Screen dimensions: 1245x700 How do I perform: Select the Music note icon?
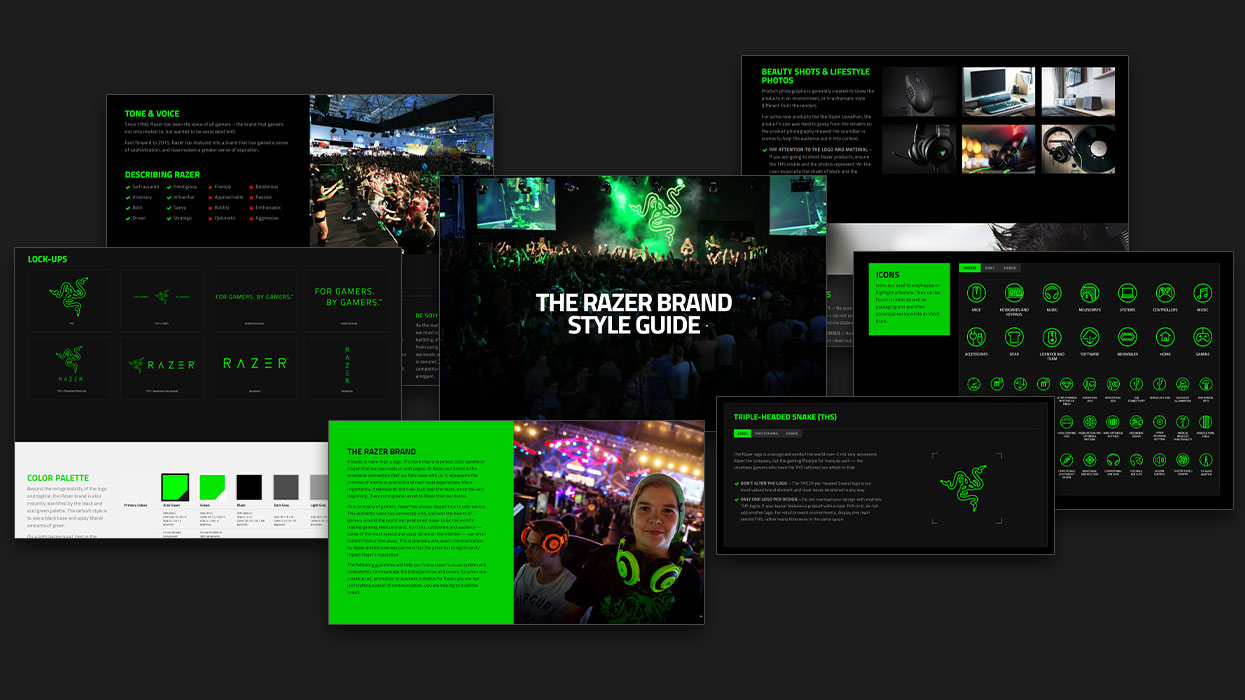[x=1202, y=293]
